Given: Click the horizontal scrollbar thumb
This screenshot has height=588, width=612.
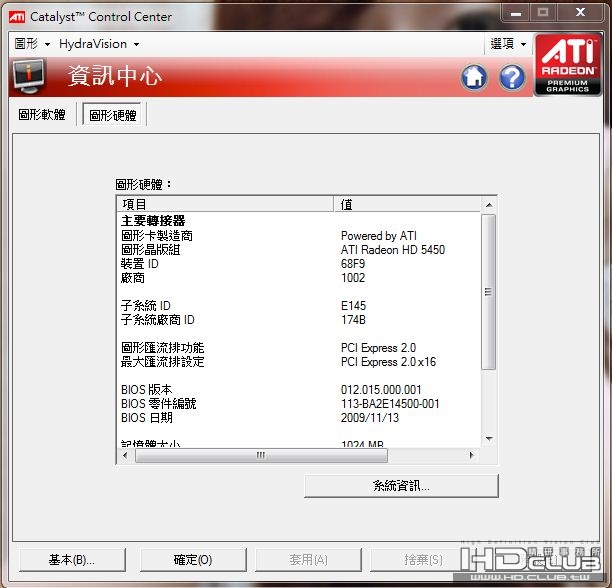Looking at the screenshot, I should coord(261,455).
